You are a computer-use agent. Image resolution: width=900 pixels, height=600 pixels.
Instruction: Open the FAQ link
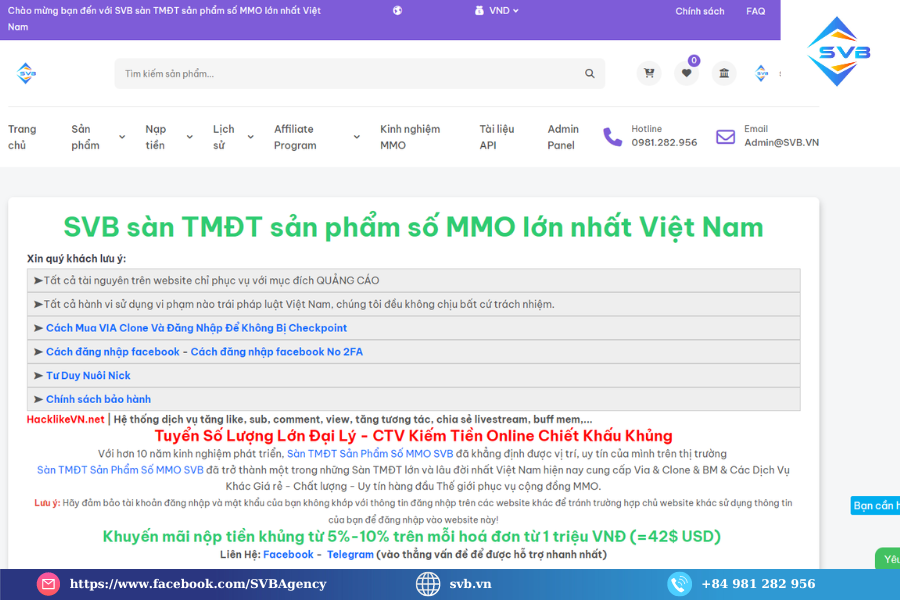(x=755, y=11)
